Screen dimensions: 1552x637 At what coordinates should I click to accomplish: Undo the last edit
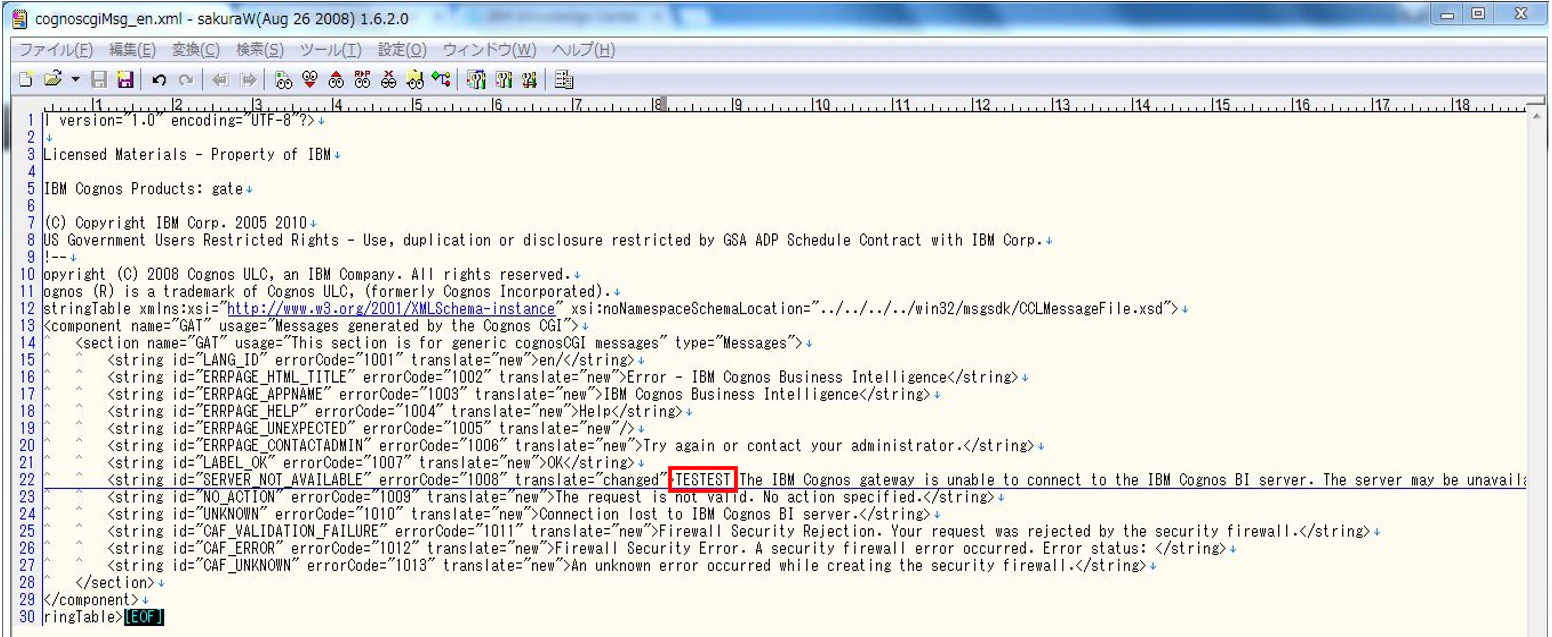pos(159,79)
